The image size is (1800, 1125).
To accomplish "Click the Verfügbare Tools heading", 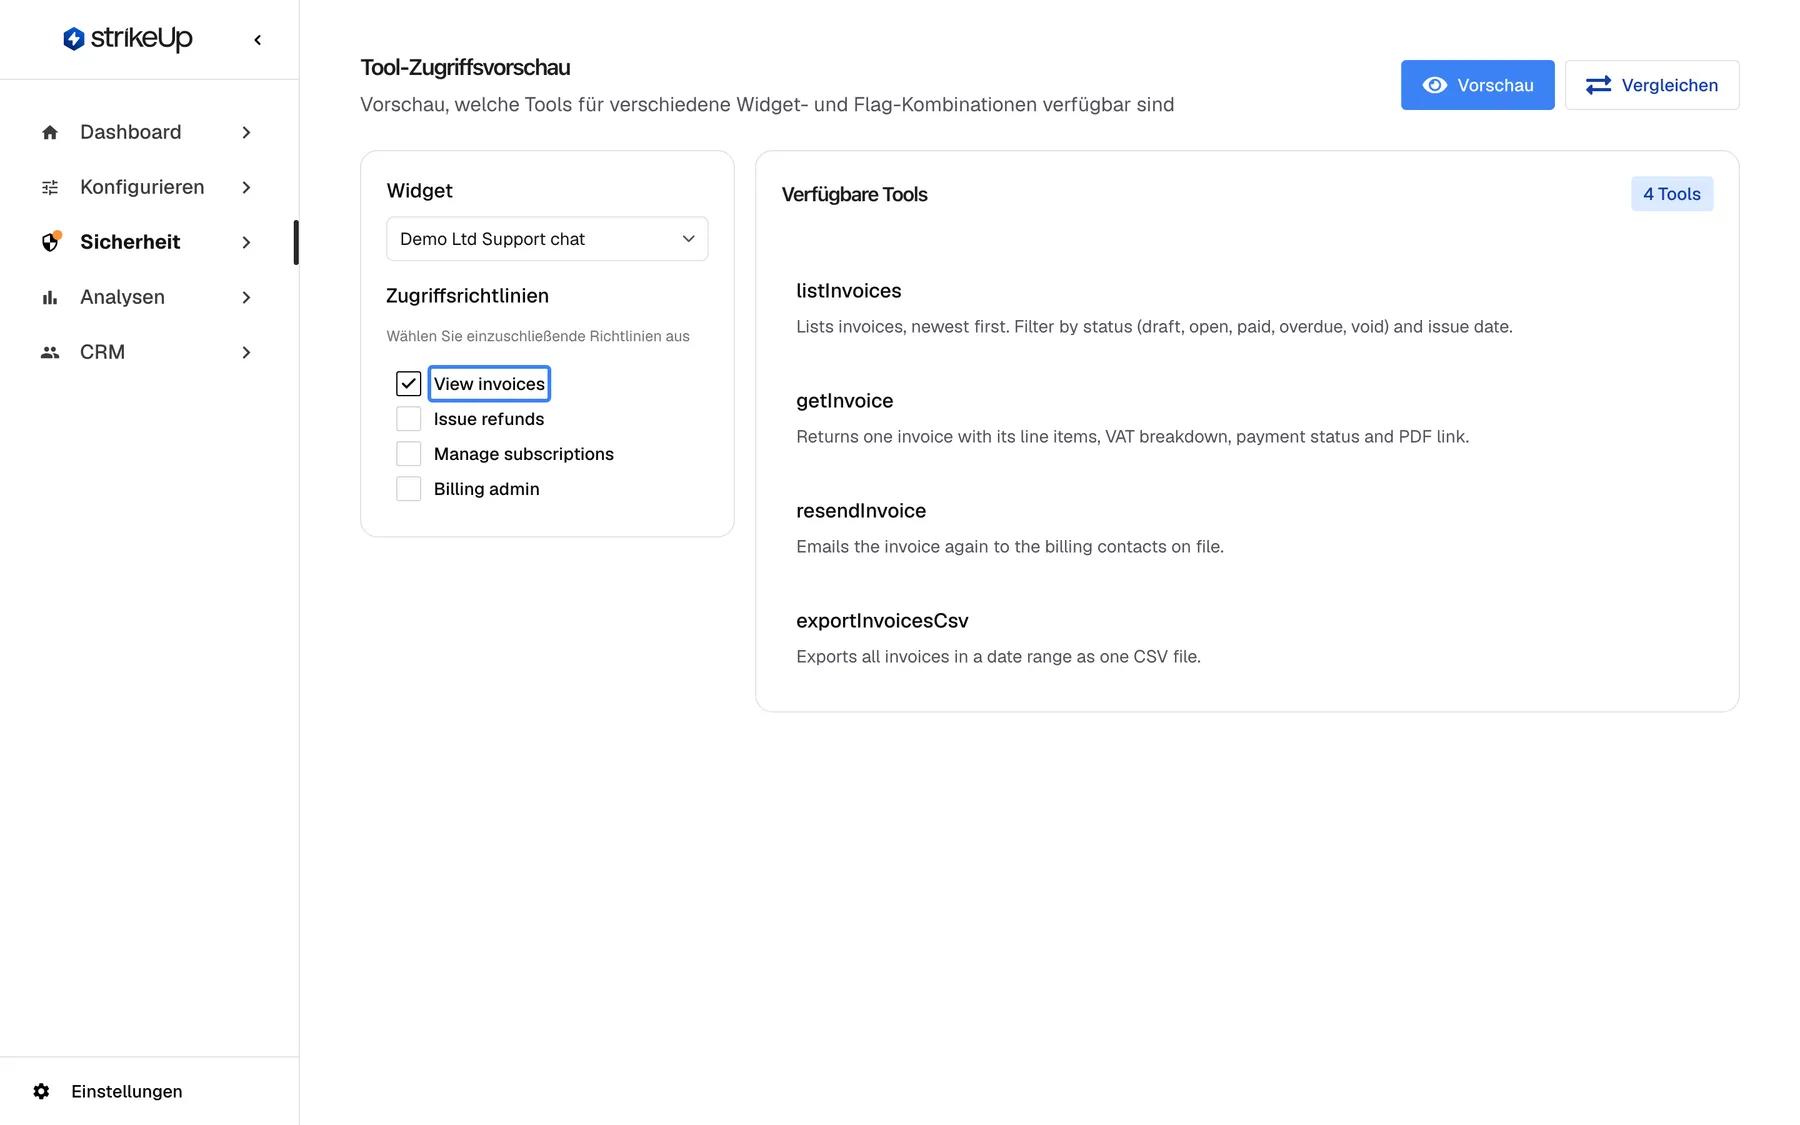I will click(x=854, y=195).
